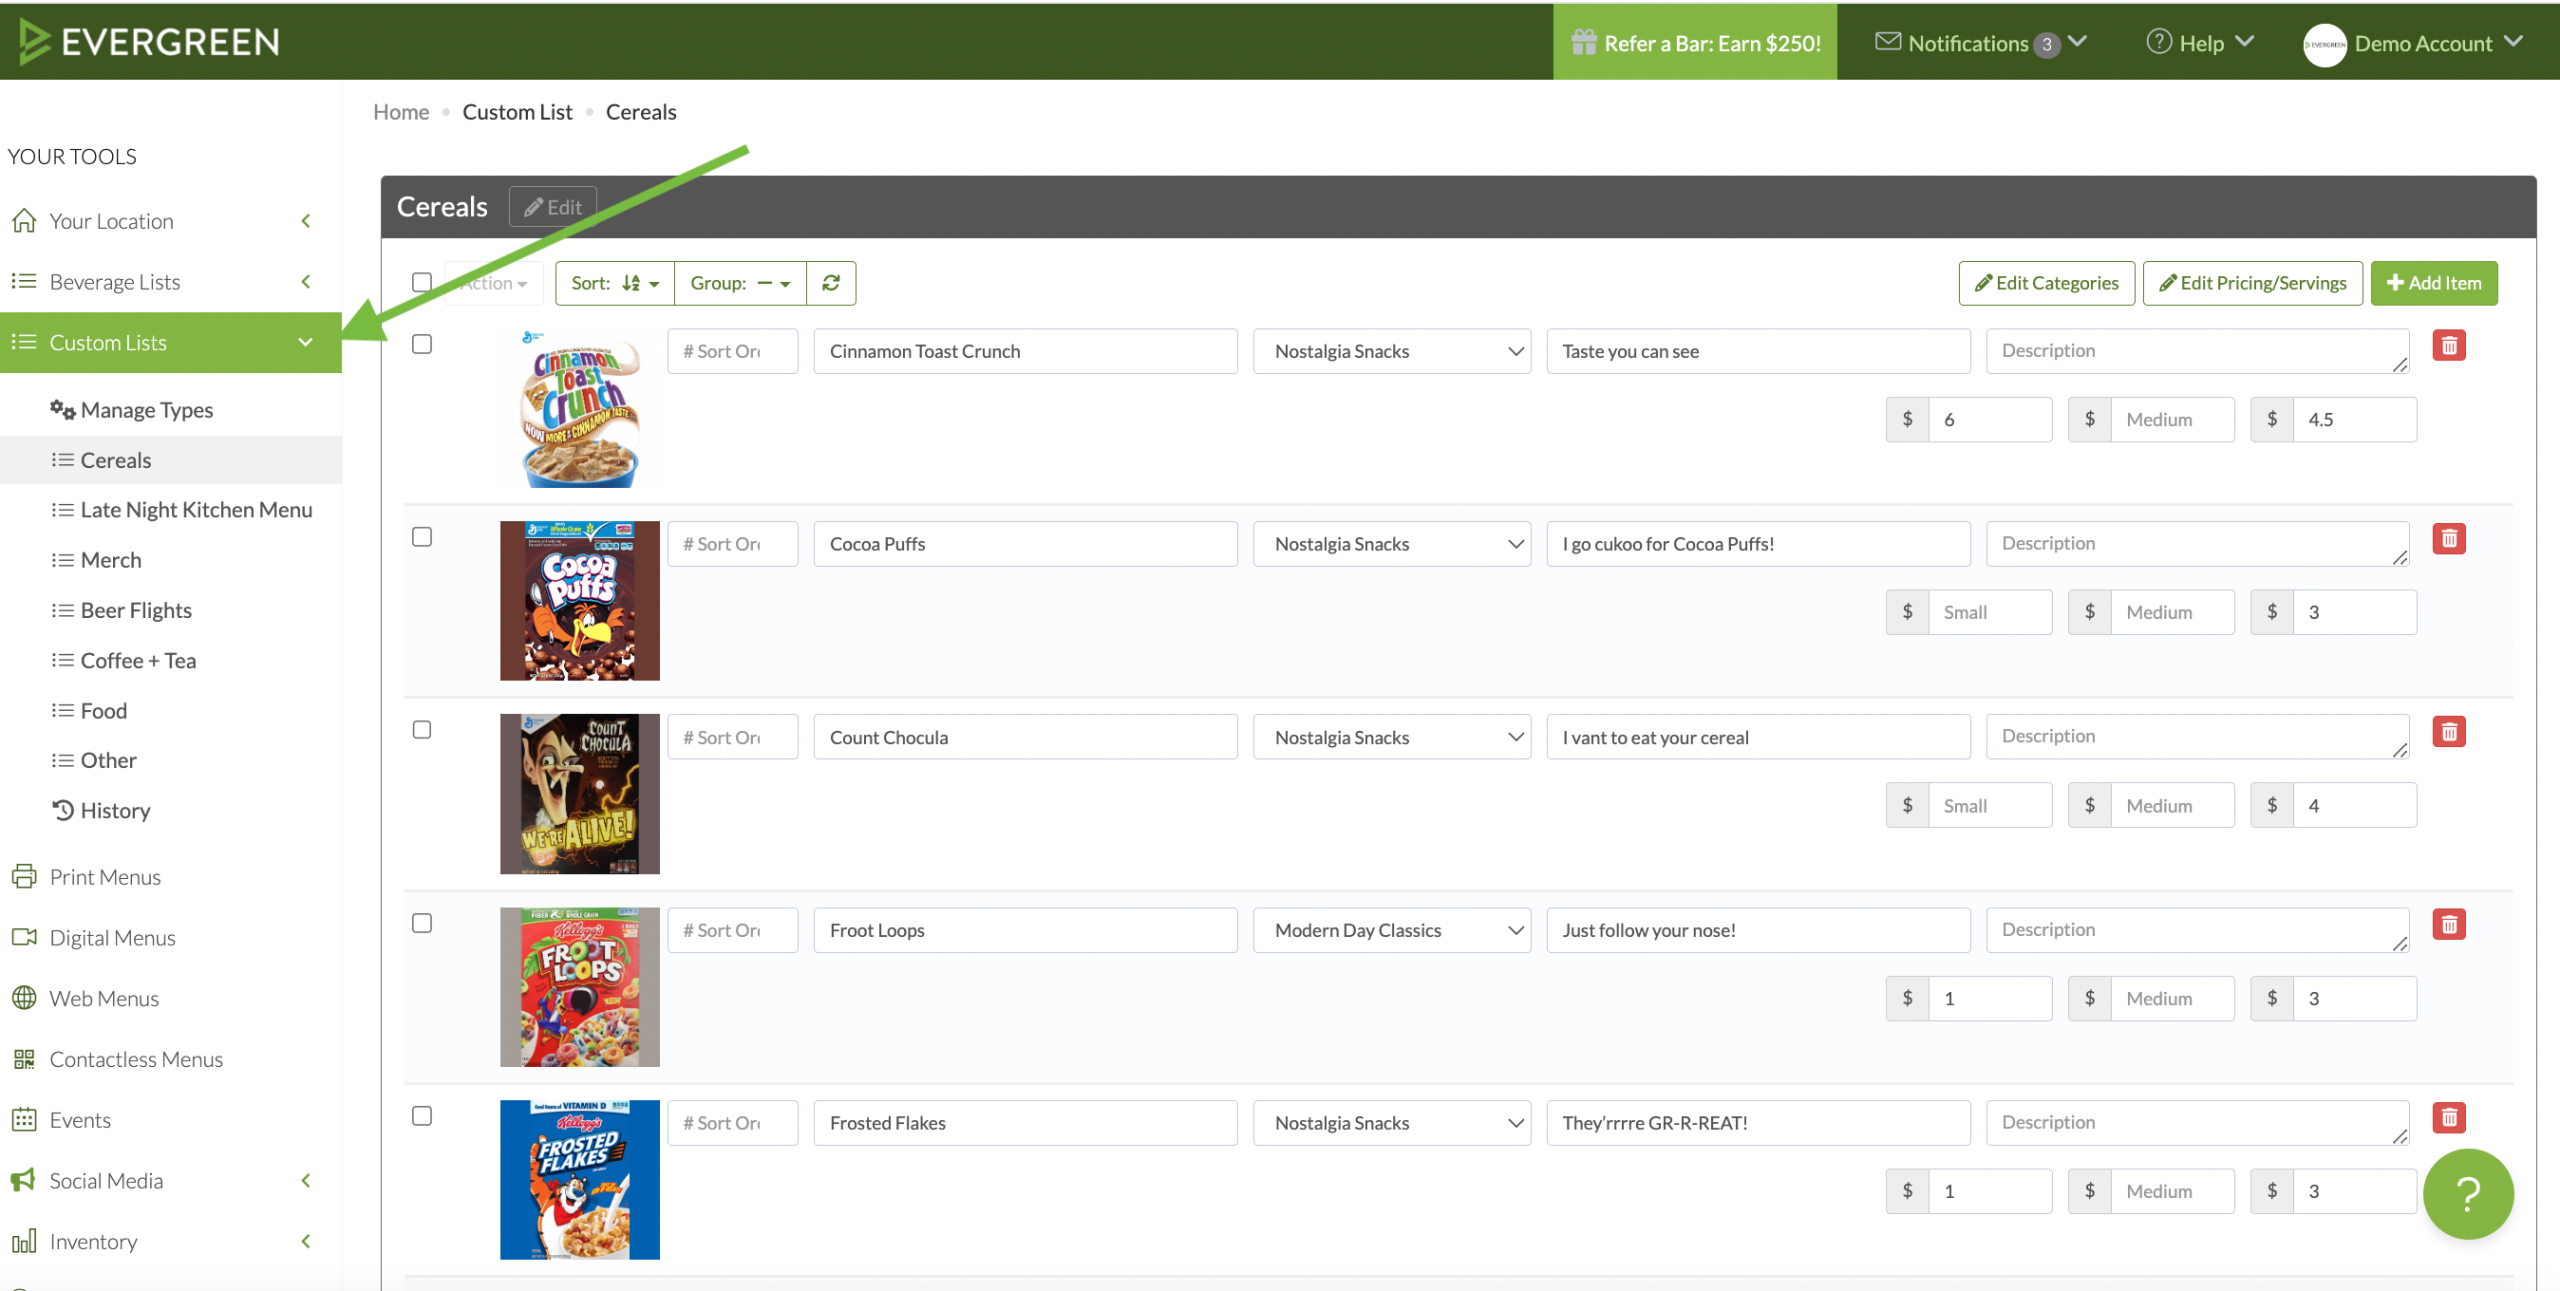Open History in Custom Lists
Viewport: 2560px width, 1291px height.
[115, 811]
